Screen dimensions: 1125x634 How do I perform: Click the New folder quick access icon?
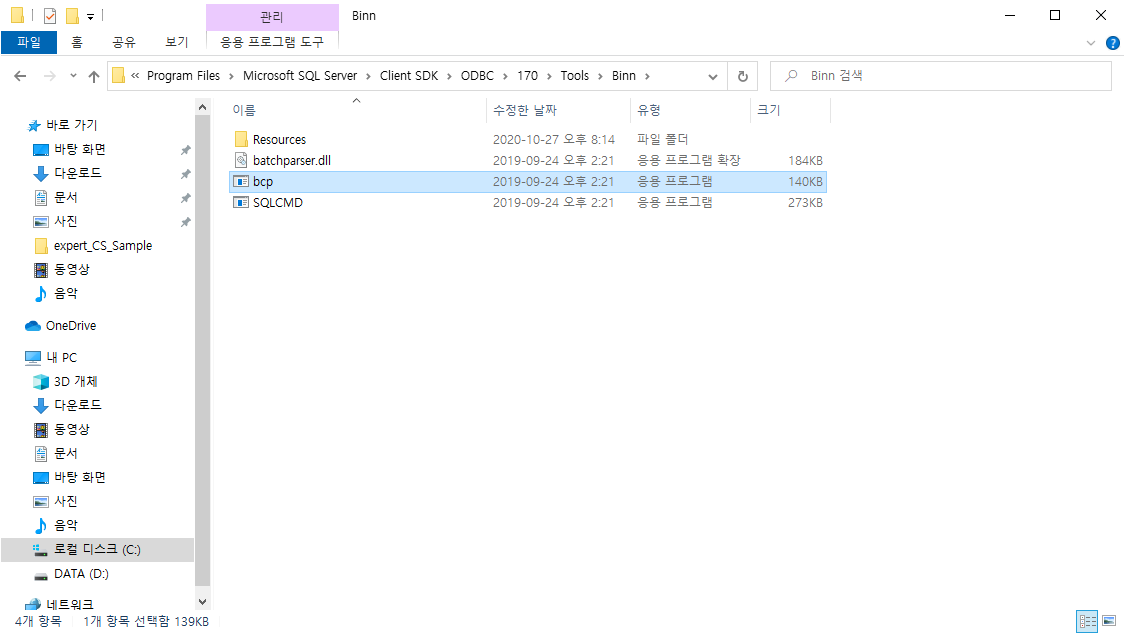(x=72, y=15)
